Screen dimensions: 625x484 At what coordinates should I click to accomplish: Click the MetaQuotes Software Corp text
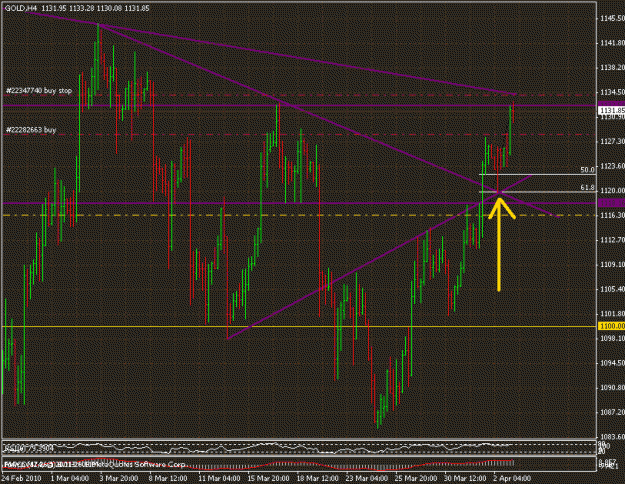coord(141,465)
